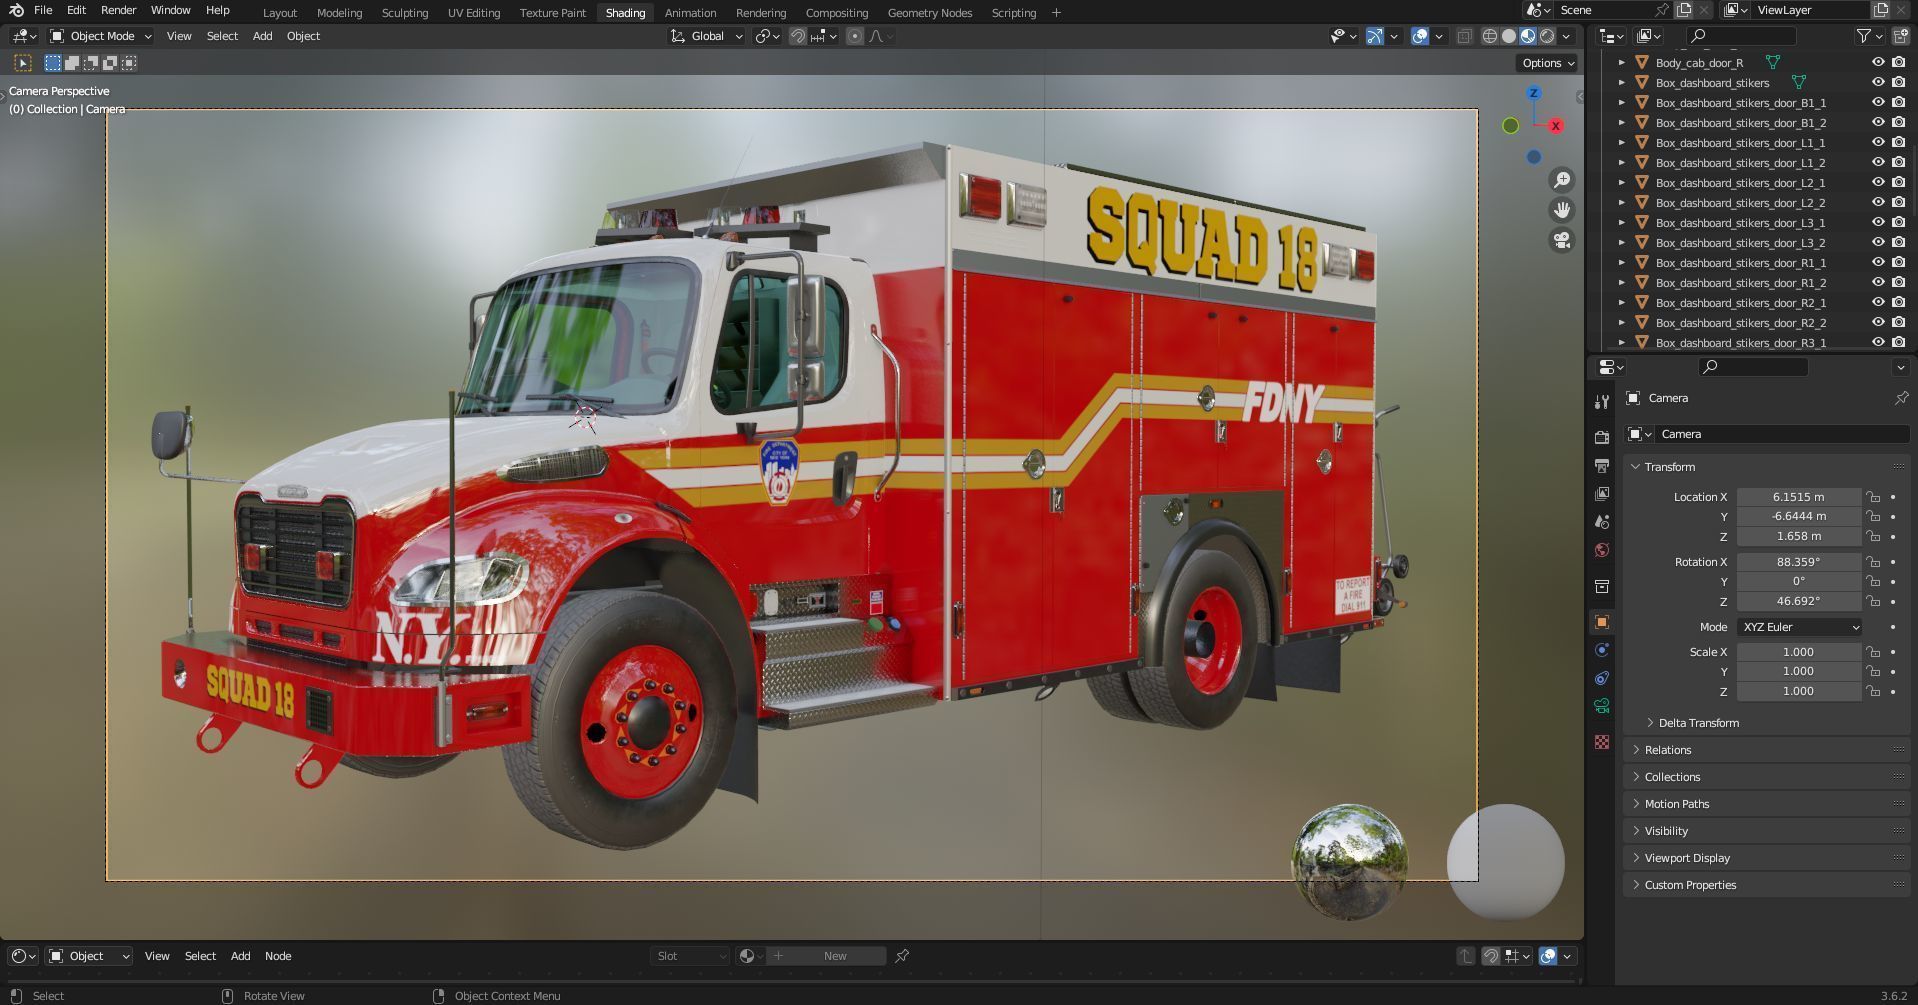Open the viewport Options dropdown
This screenshot has height=1005, width=1918.
click(x=1548, y=63)
